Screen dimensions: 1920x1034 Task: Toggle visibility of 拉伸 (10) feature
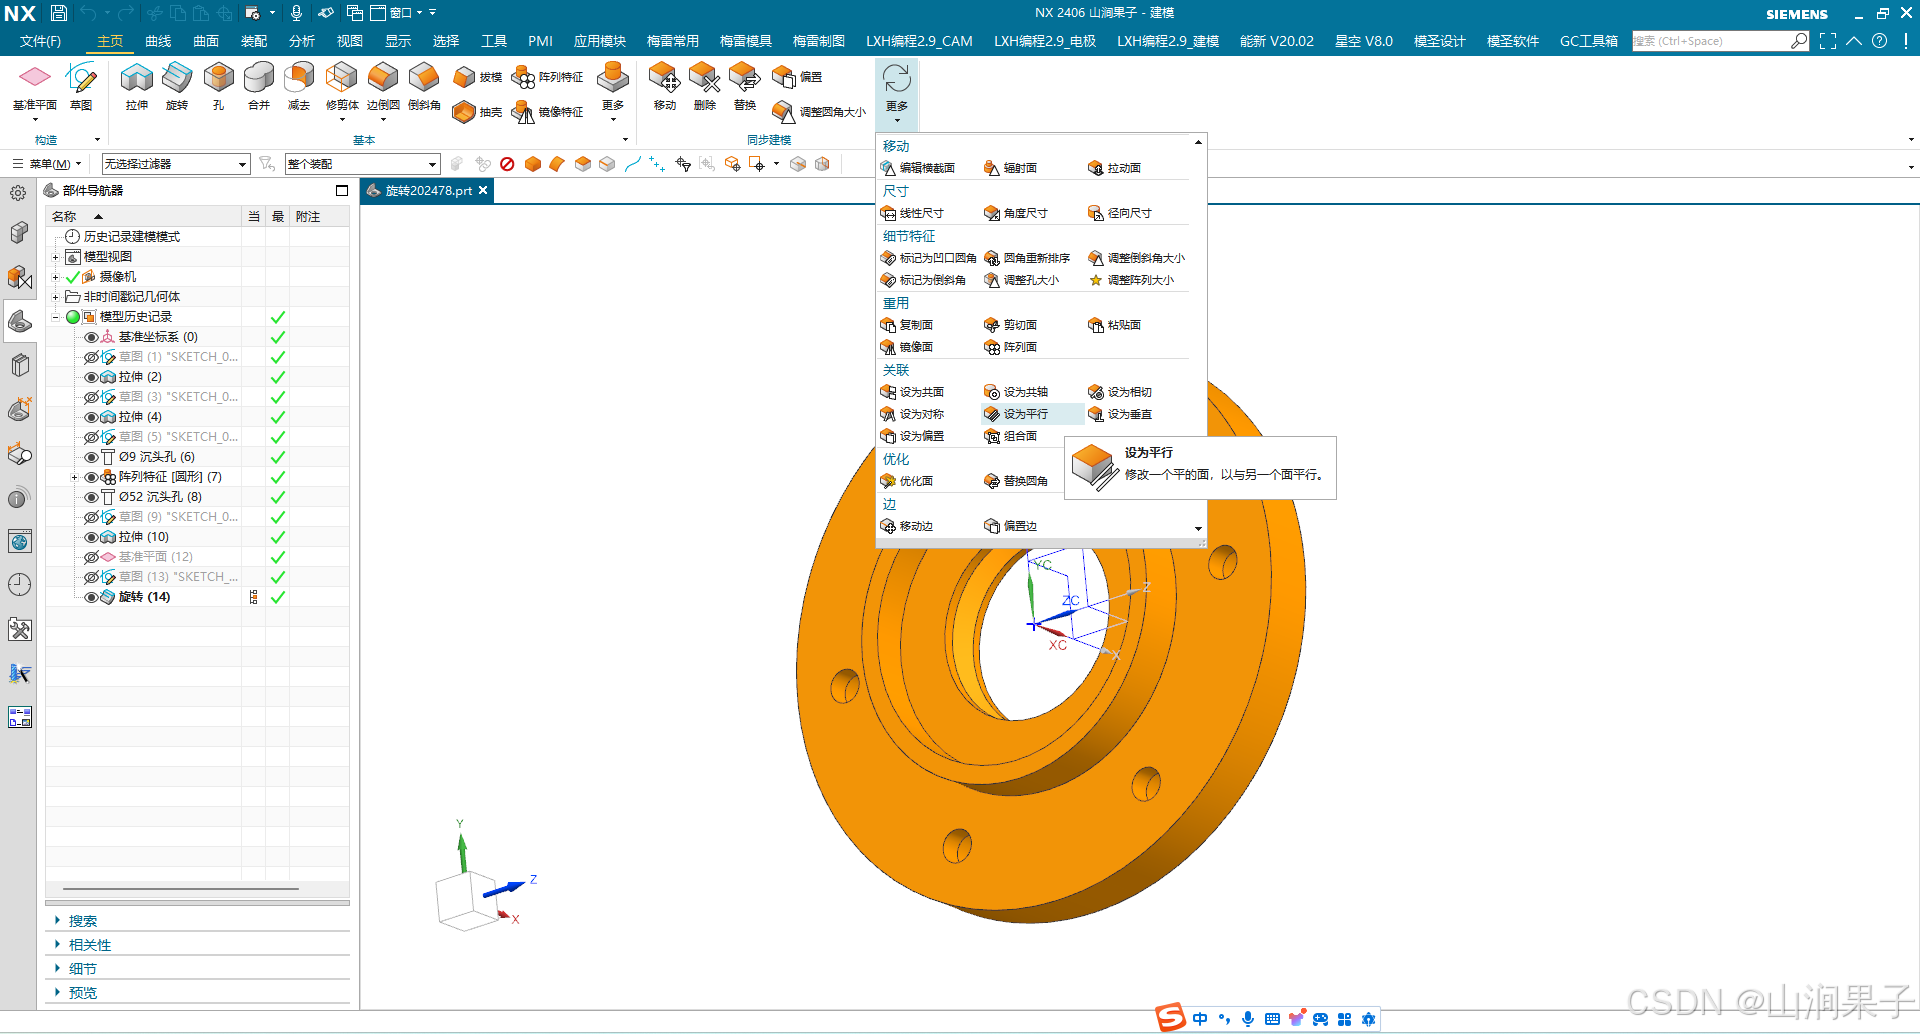(91, 537)
